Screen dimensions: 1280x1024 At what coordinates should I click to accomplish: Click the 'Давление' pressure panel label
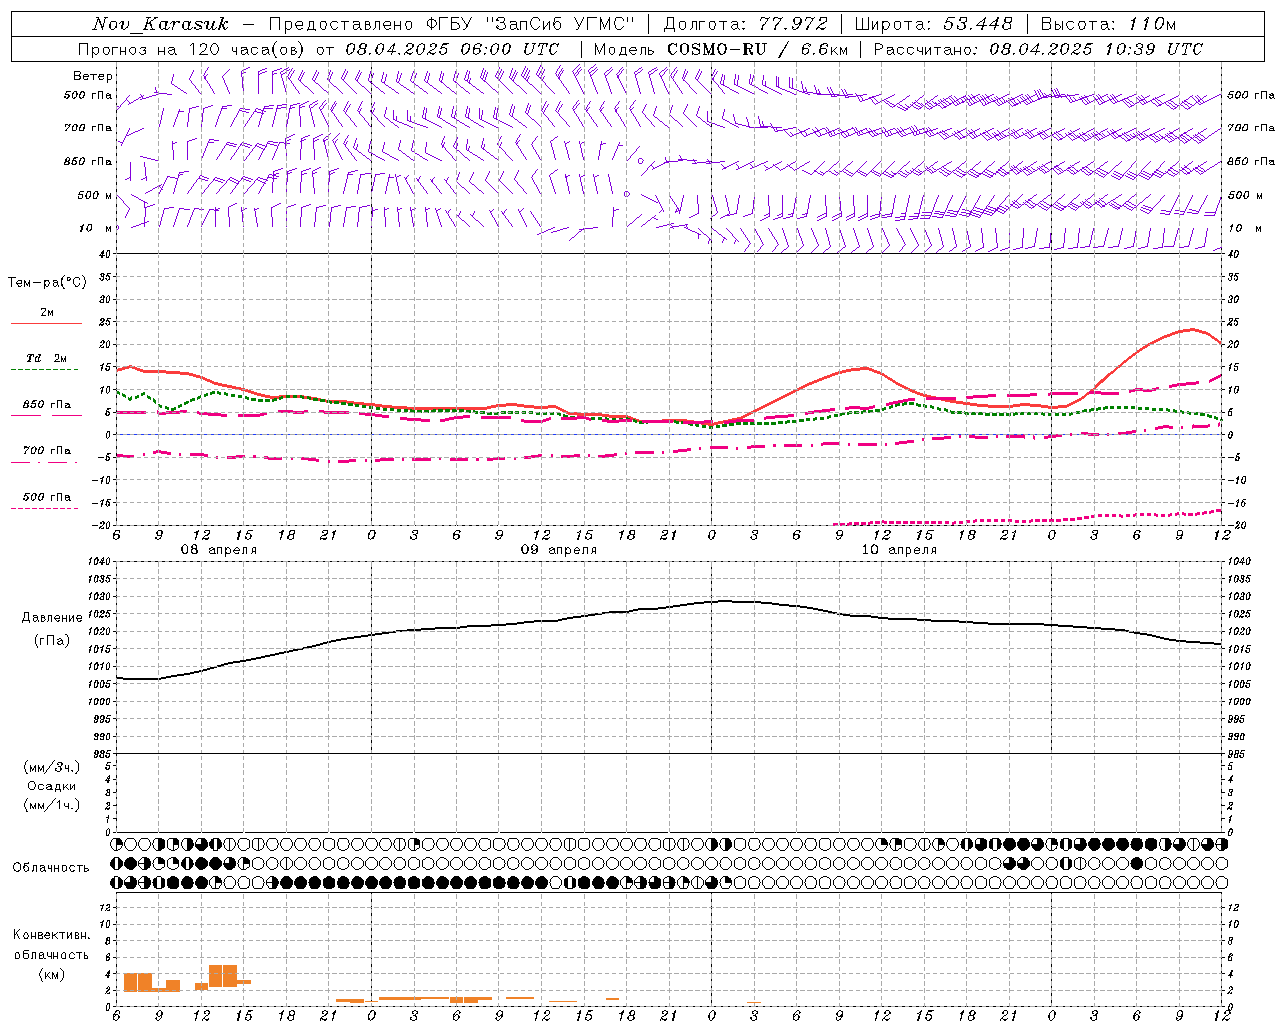52,618
